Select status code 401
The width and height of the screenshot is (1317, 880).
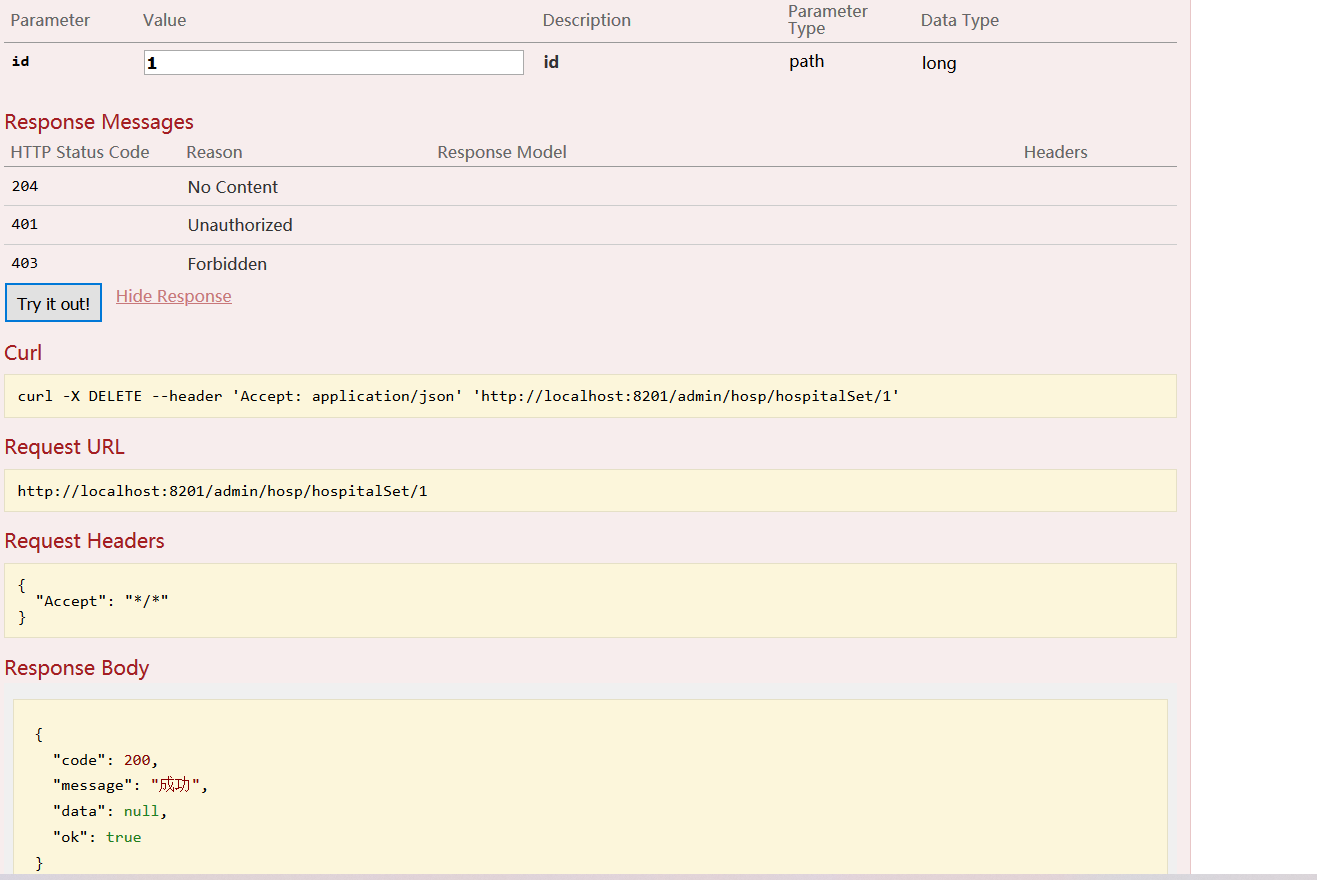coord(25,224)
